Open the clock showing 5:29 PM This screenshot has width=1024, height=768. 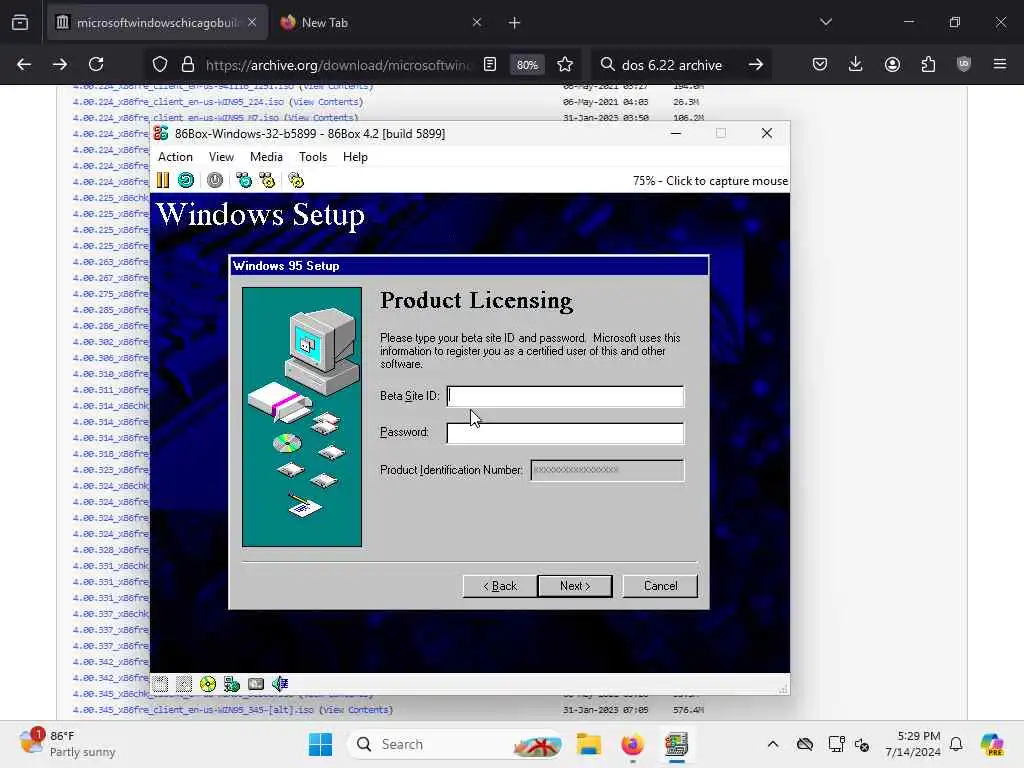click(x=913, y=744)
